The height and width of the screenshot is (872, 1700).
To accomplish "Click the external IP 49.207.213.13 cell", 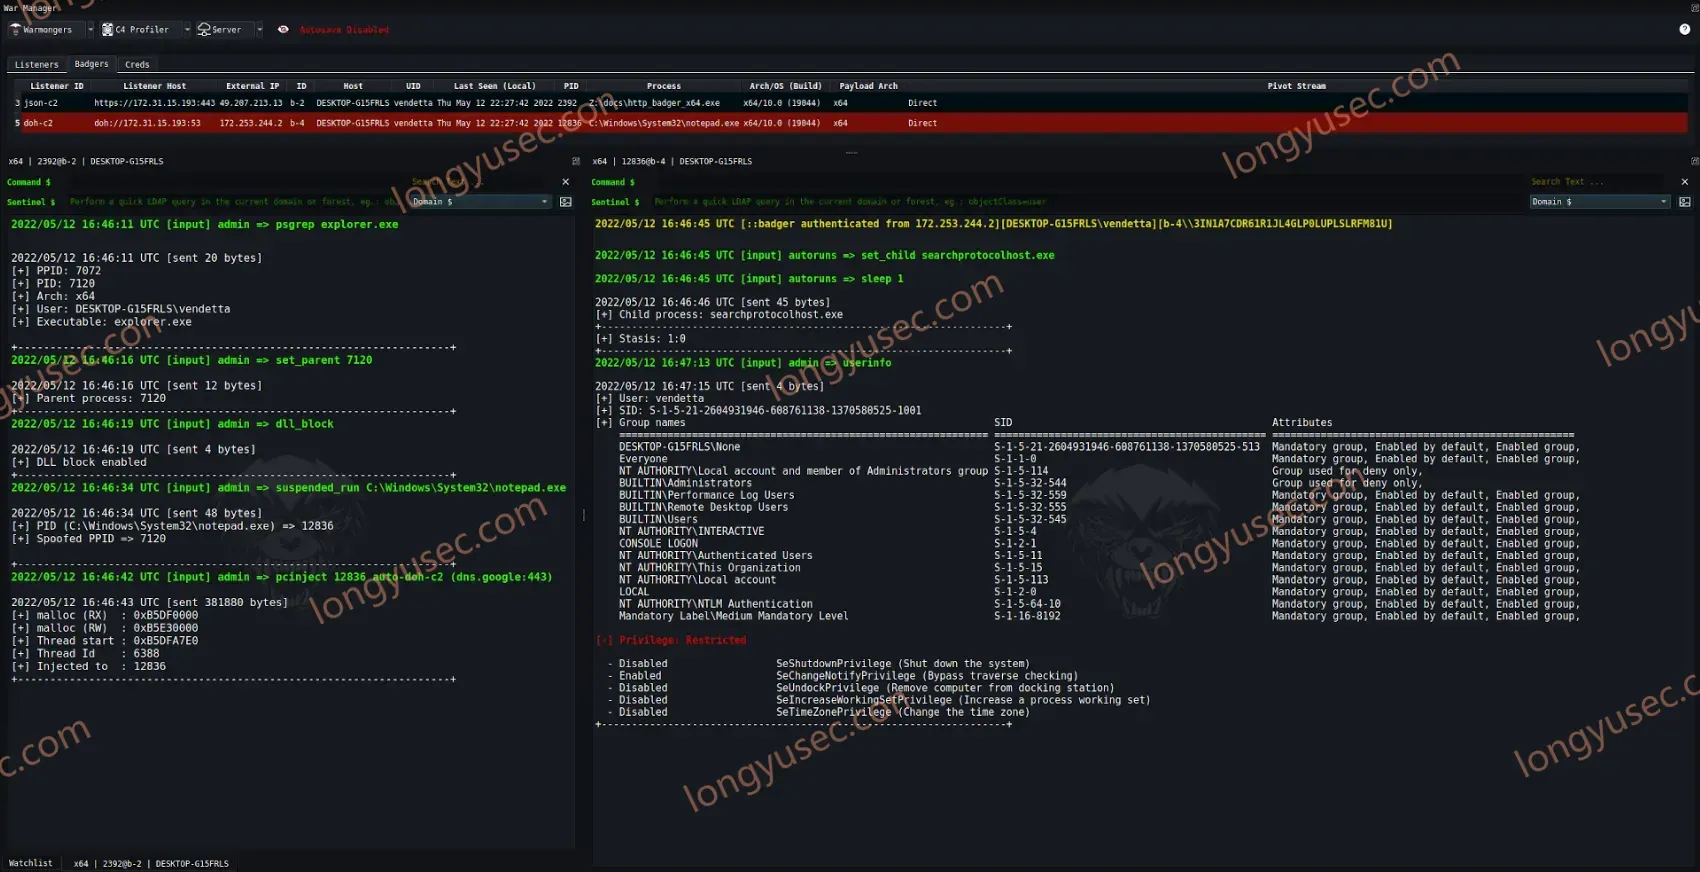I will pos(251,103).
